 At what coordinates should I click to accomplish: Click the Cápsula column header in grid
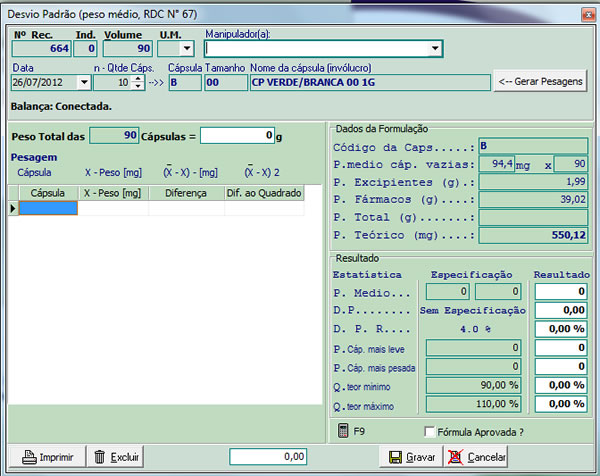(47, 193)
